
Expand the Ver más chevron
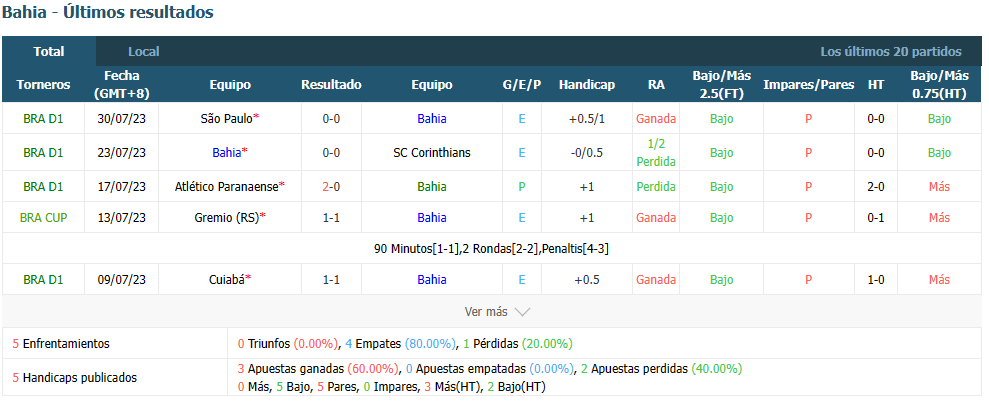[522, 312]
